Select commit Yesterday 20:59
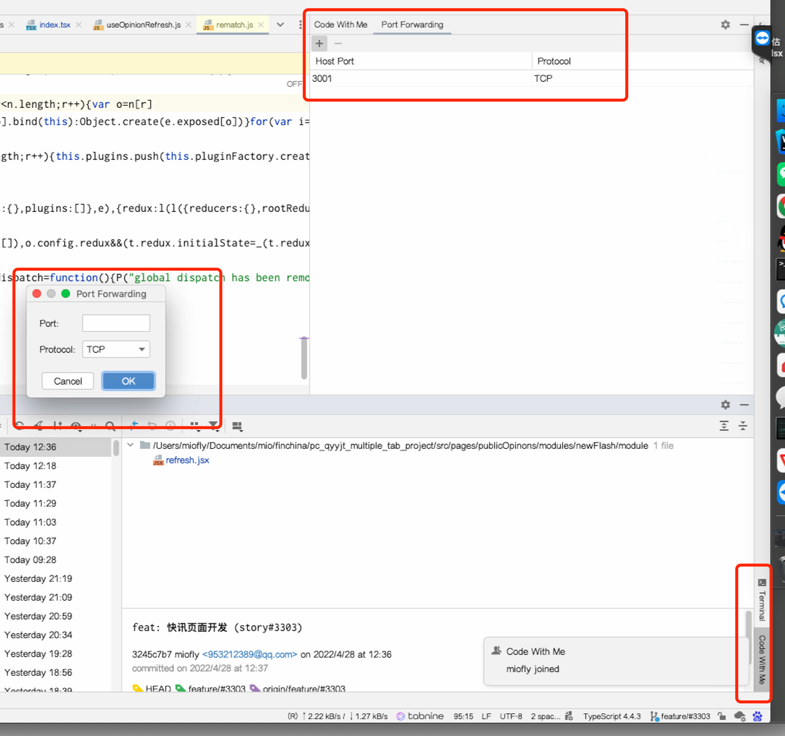This screenshot has height=736, width=785. click(56, 616)
